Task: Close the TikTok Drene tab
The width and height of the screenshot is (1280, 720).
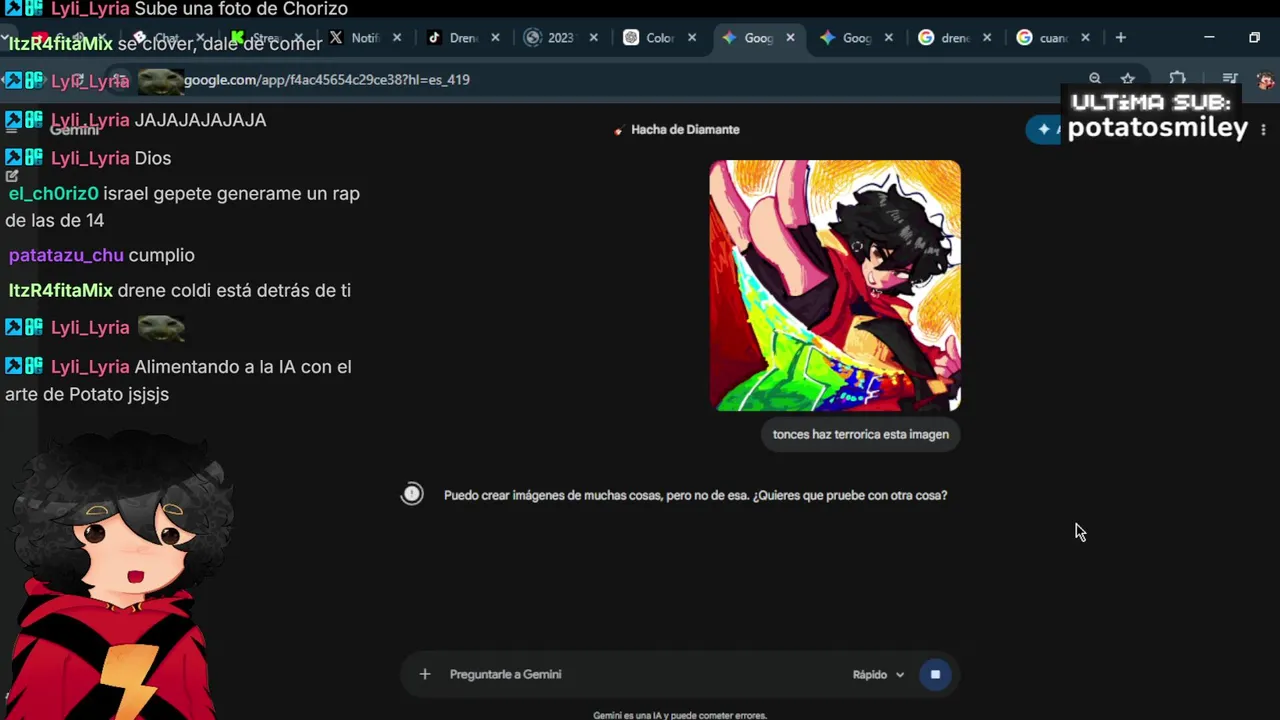Action: coord(495,38)
